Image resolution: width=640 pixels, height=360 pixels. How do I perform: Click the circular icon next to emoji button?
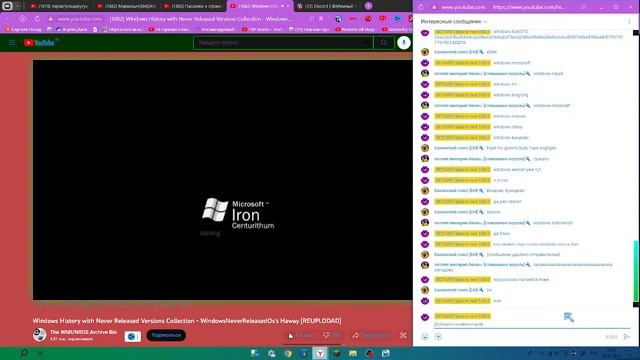(x=438, y=337)
